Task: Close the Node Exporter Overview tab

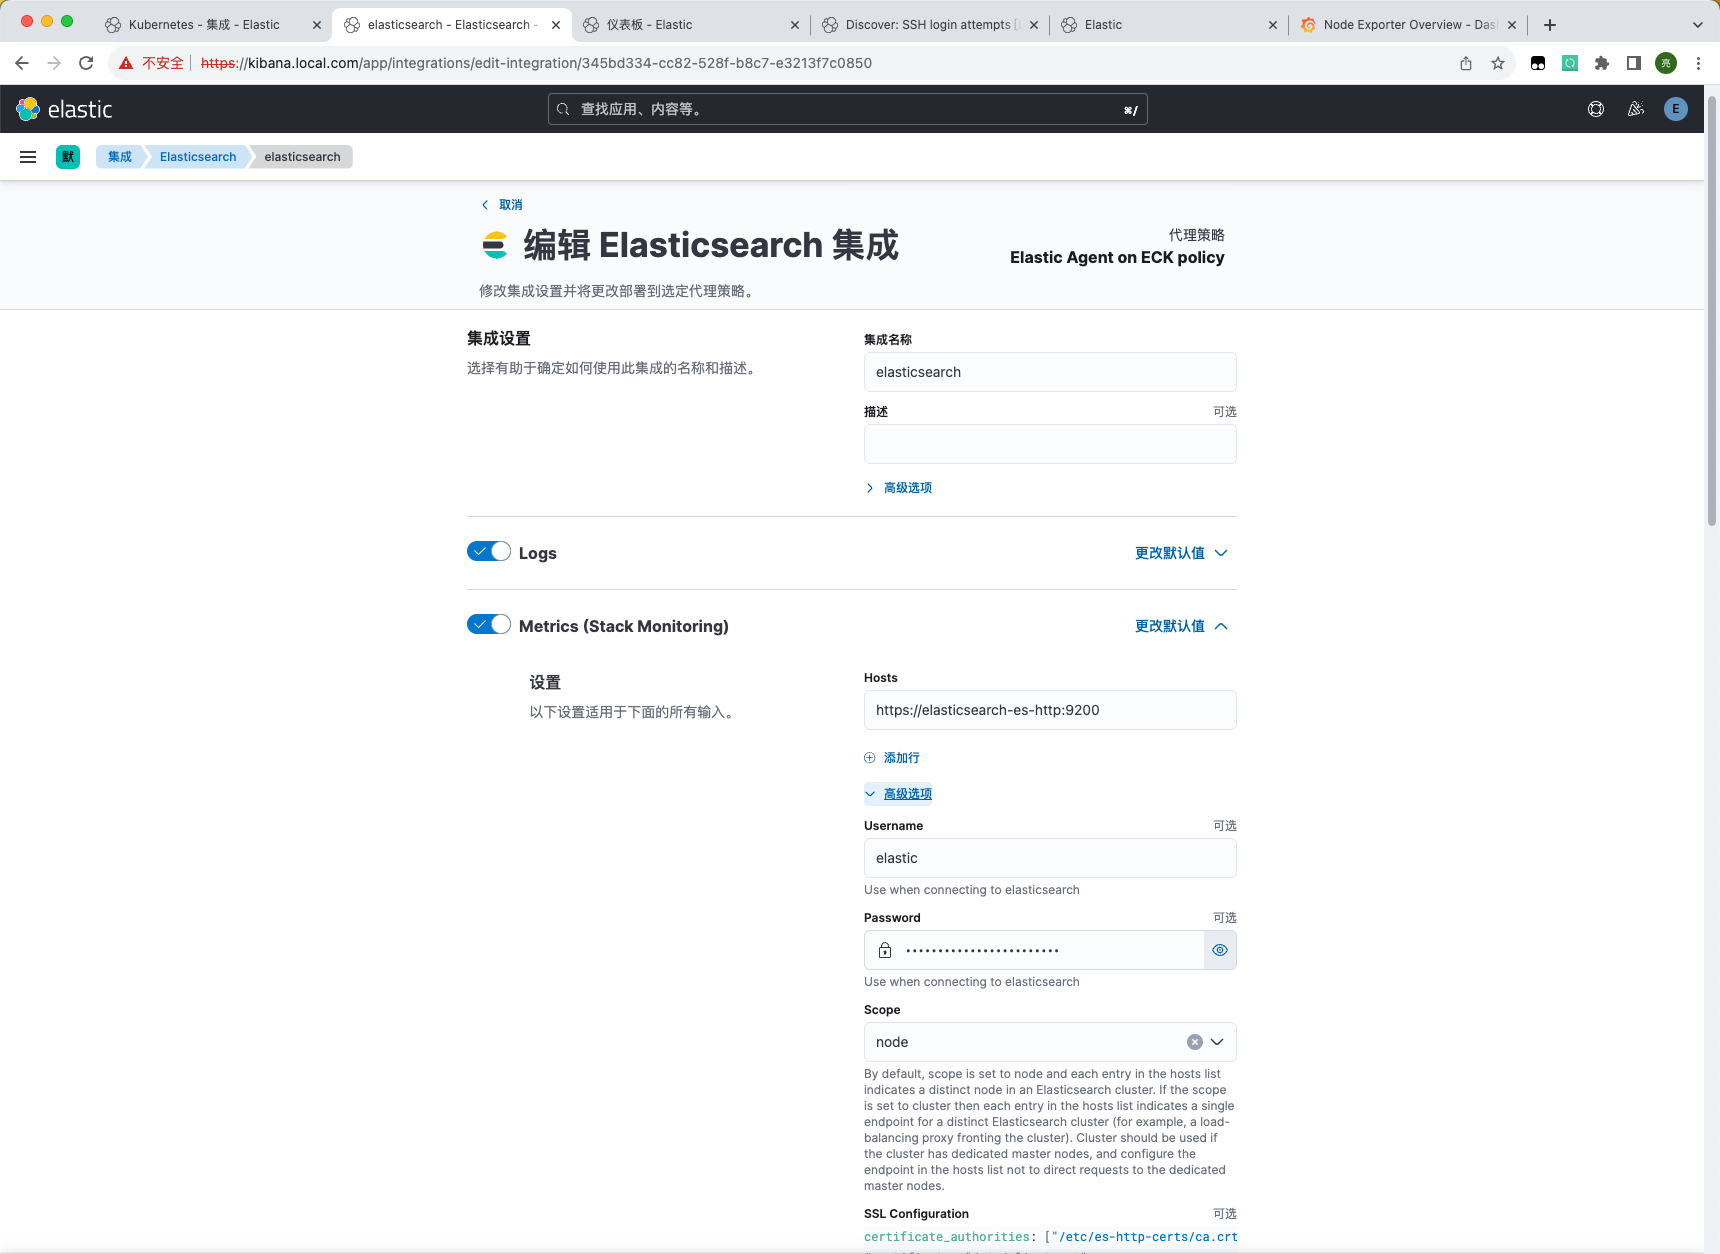Action: [x=1512, y=25]
